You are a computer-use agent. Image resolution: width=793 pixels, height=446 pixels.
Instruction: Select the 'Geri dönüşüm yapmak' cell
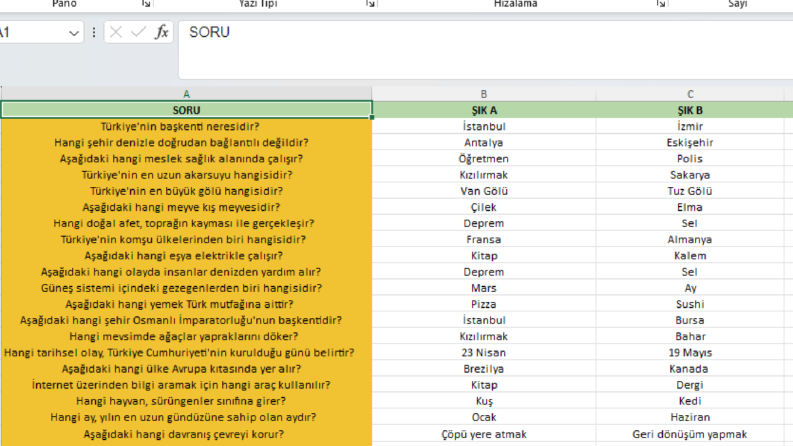(x=690, y=434)
